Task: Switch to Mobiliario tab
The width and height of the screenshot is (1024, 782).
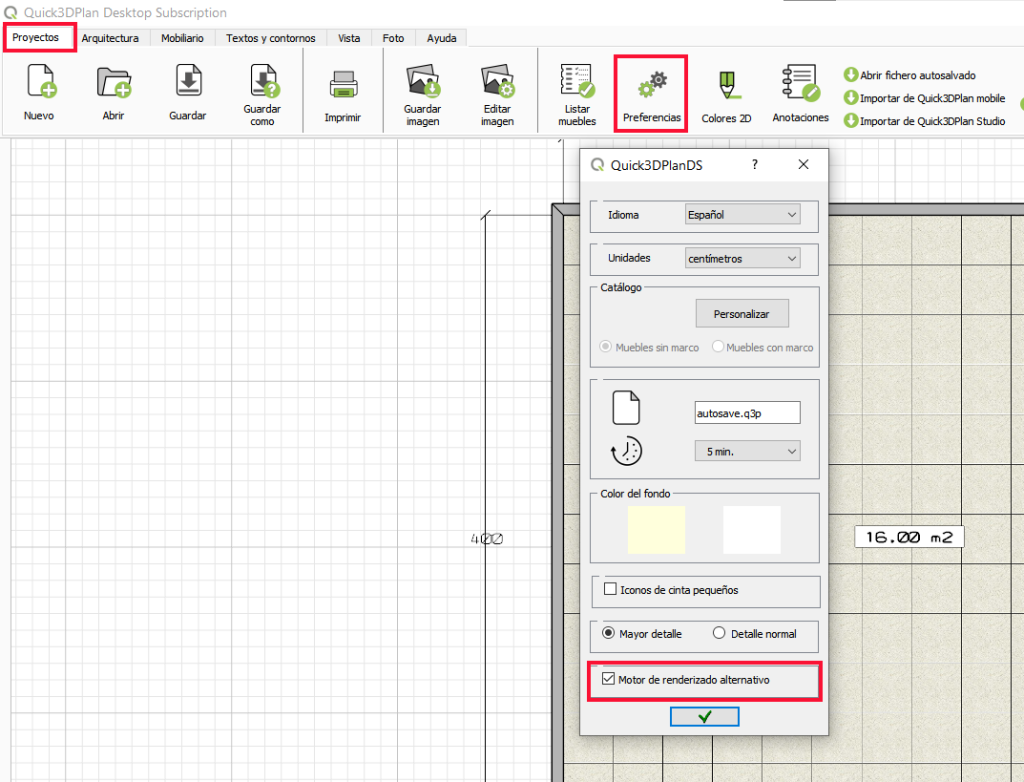Action: [182, 39]
